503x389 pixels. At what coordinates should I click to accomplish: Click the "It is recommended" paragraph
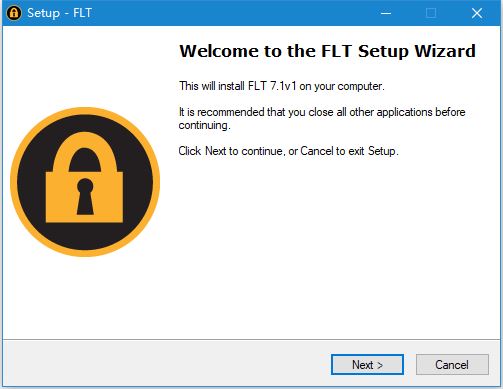click(322, 118)
